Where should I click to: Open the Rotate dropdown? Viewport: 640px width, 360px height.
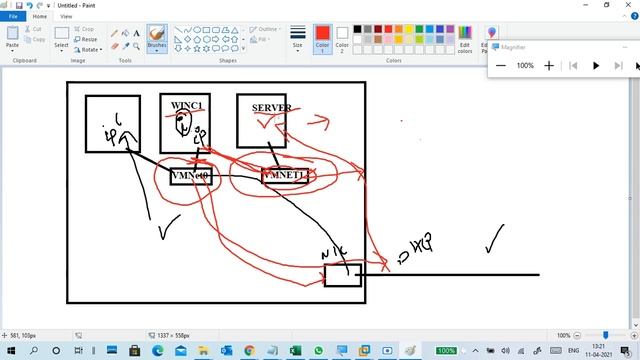pos(88,49)
